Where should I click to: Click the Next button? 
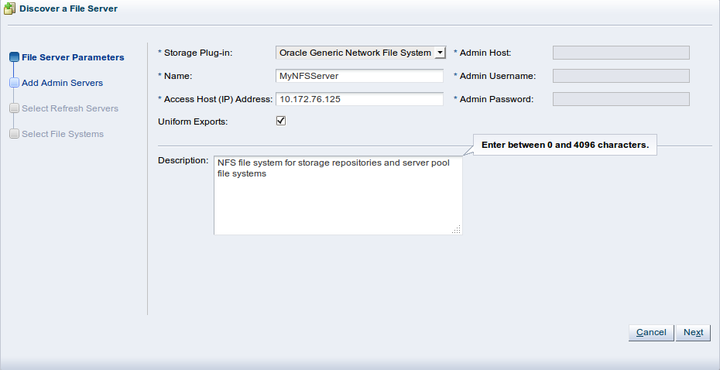point(693,333)
